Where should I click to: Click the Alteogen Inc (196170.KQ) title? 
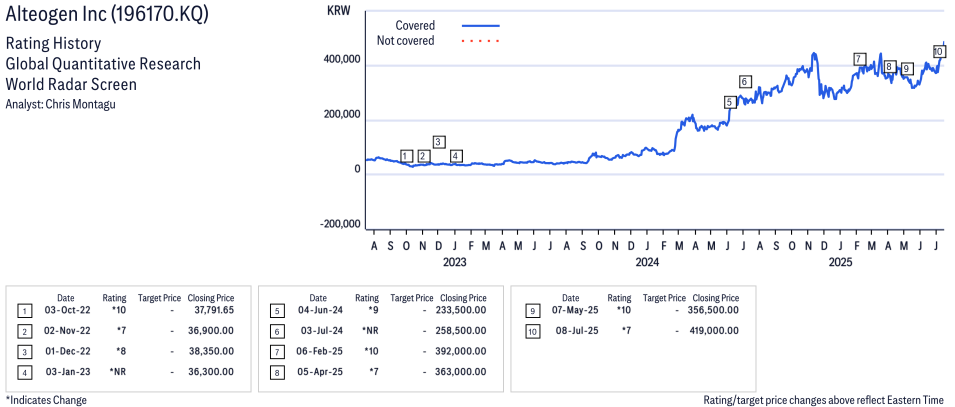point(107,15)
